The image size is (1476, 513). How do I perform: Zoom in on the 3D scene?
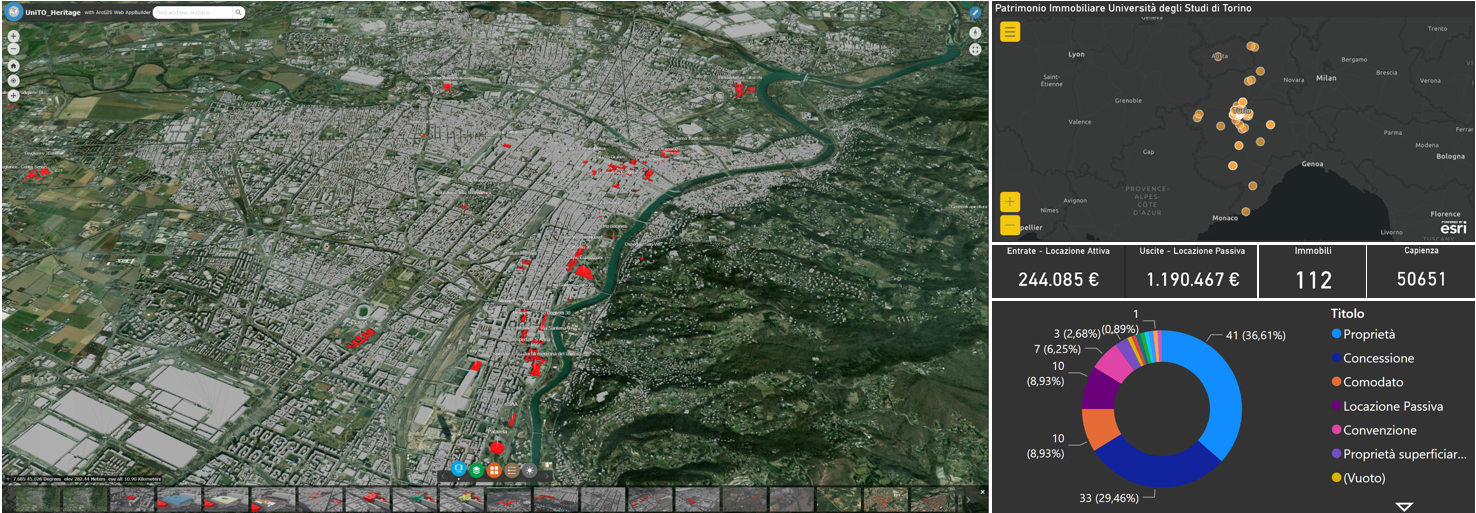(x=13, y=35)
